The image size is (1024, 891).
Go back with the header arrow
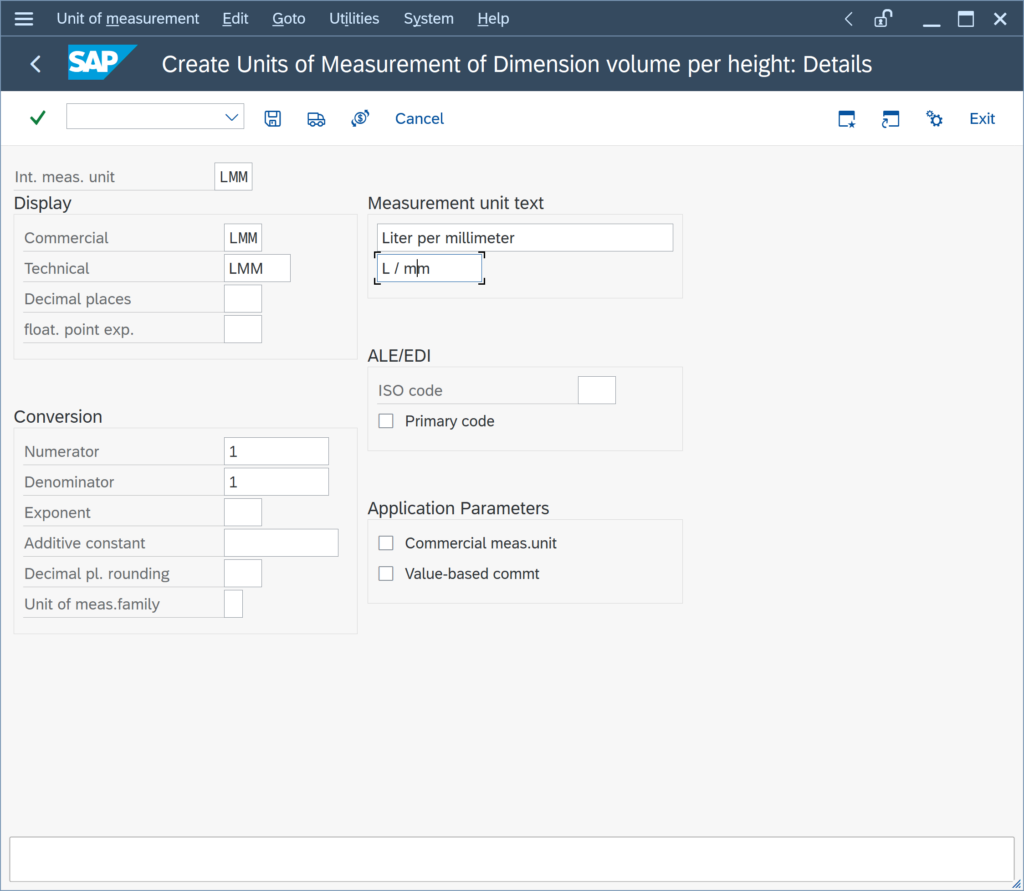(x=35, y=64)
